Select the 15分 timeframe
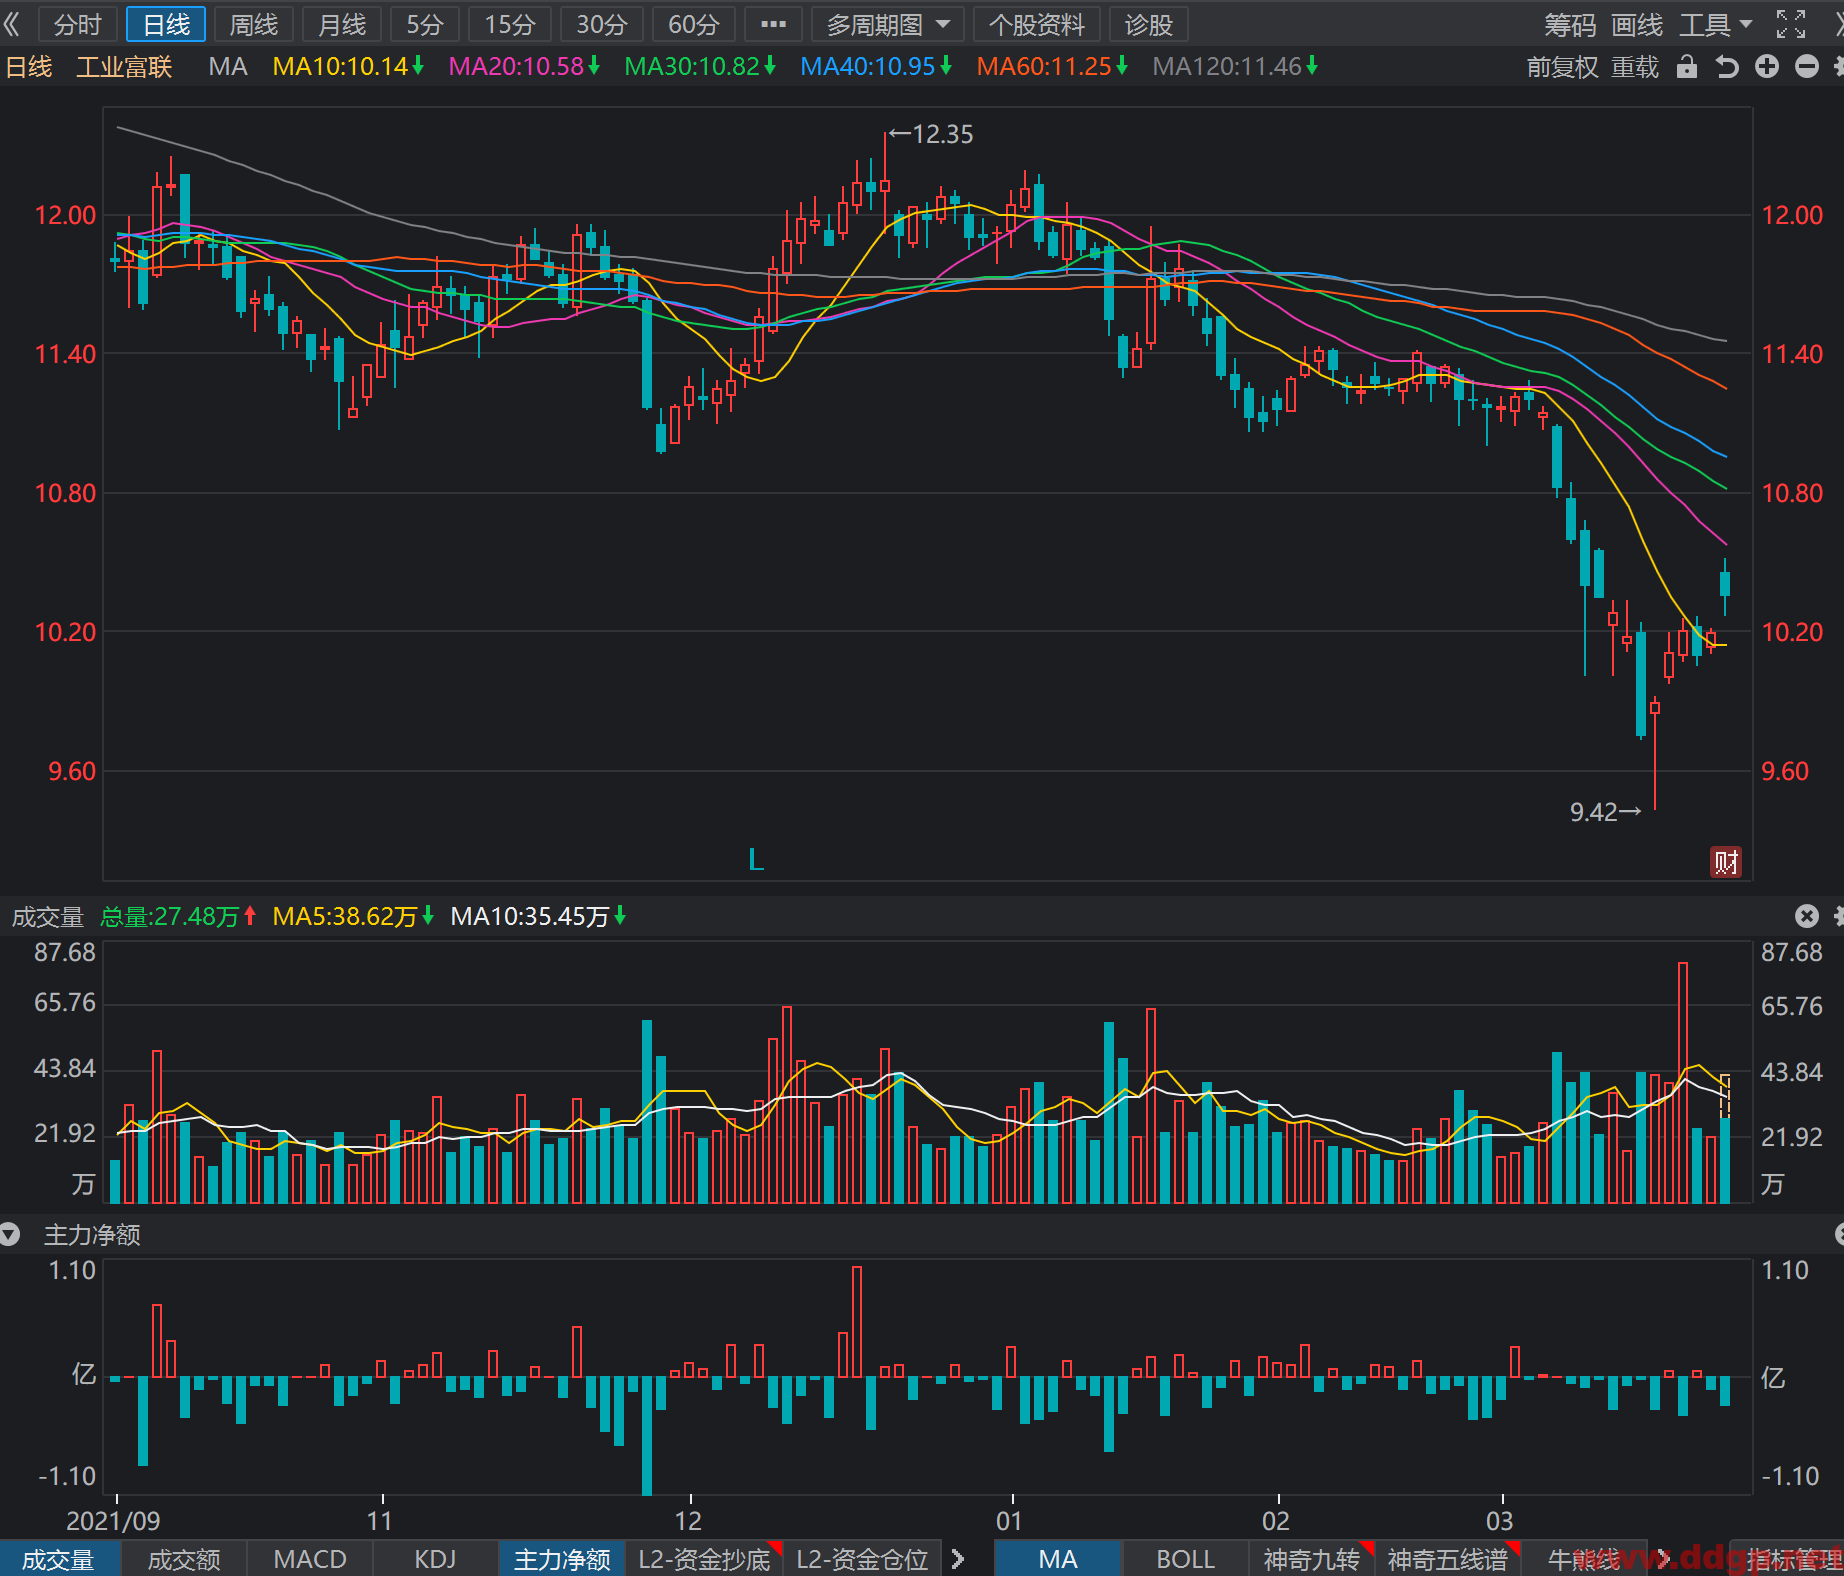 click(510, 24)
